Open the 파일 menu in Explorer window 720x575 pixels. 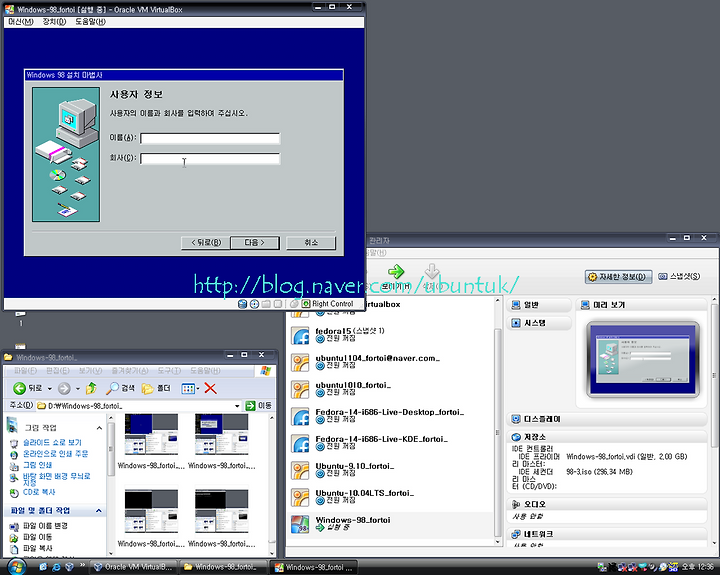click(x=26, y=371)
